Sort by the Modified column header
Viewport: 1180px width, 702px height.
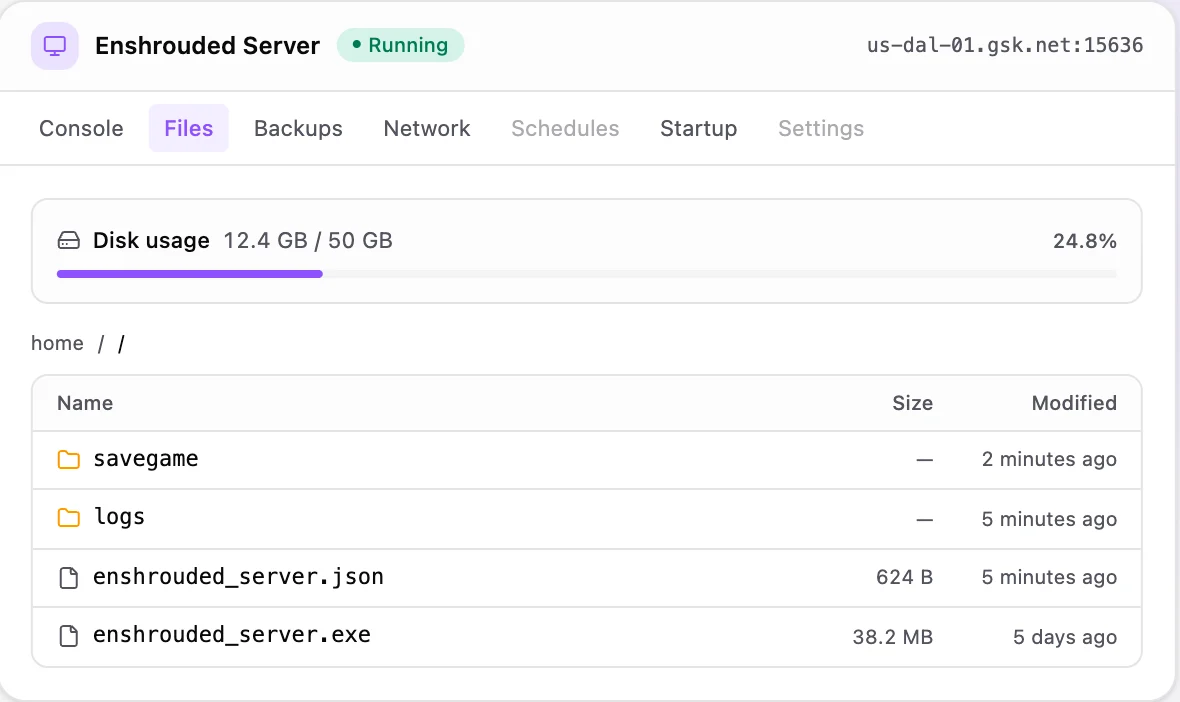click(1074, 403)
